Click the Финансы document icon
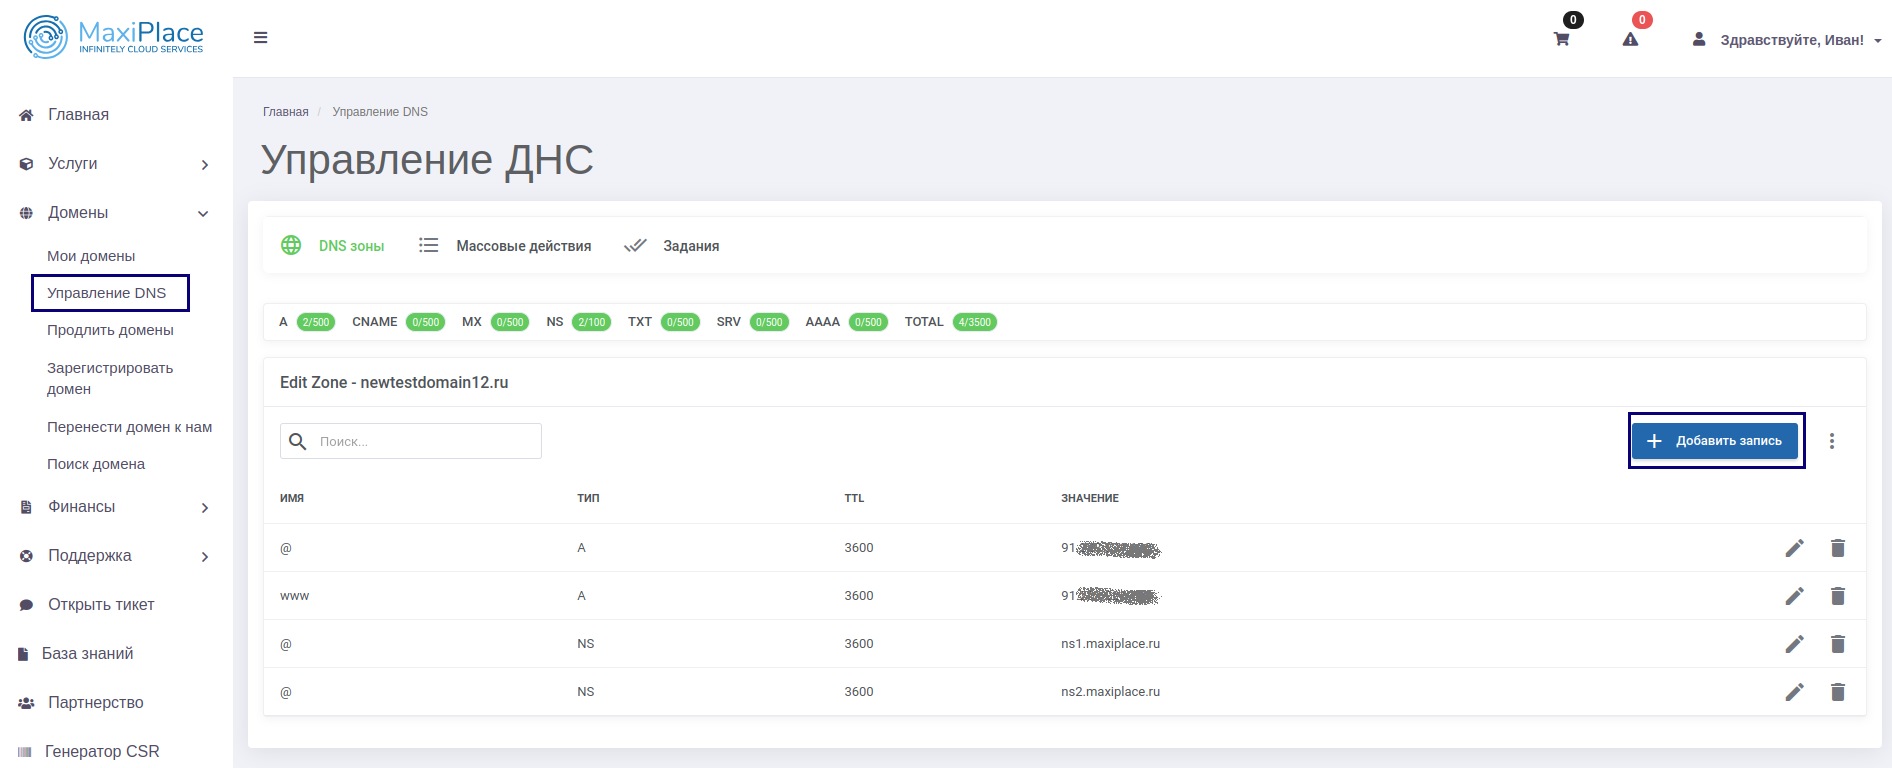Screen dimensions: 1892x768 (x=26, y=507)
